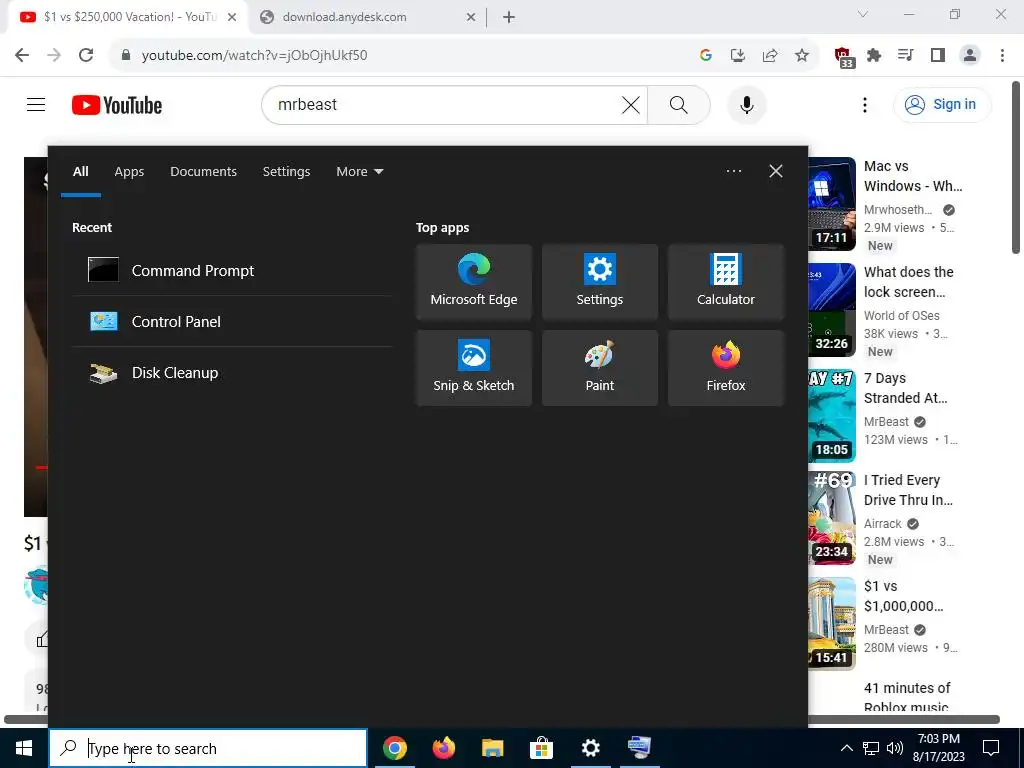The width and height of the screenshot is (1024, 768).
Task: Open Chrome media controls icon
Action: pos(906,56)
